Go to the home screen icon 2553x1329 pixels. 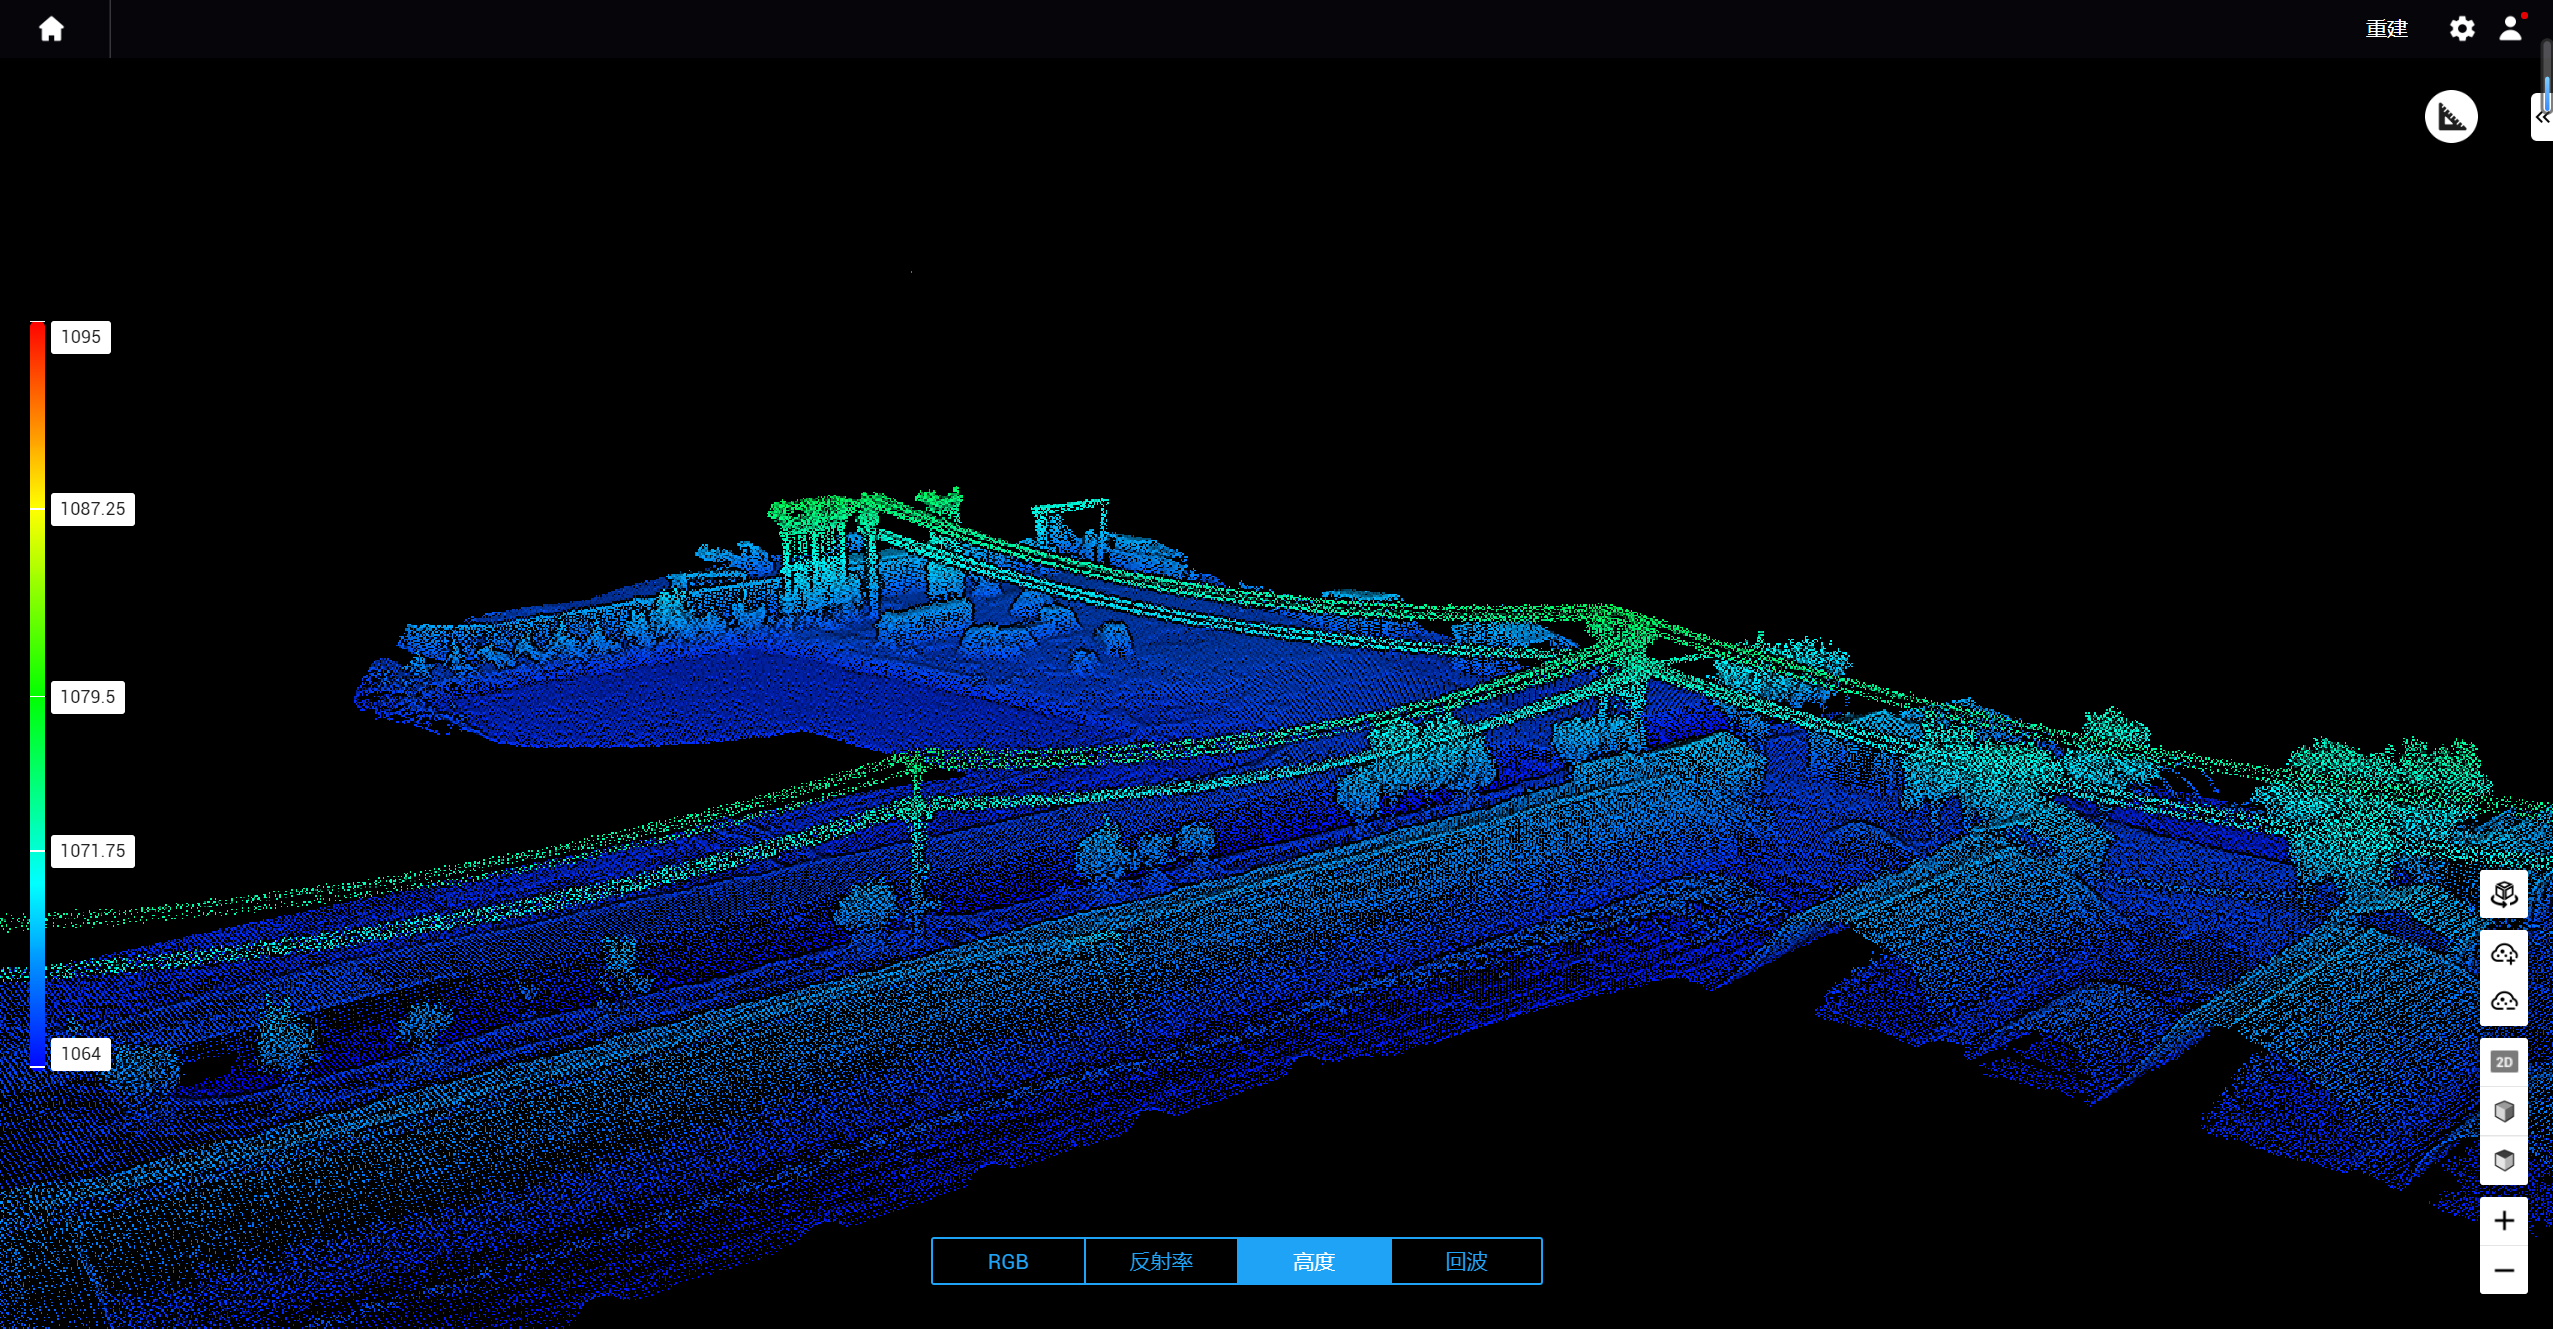[51, 29]
